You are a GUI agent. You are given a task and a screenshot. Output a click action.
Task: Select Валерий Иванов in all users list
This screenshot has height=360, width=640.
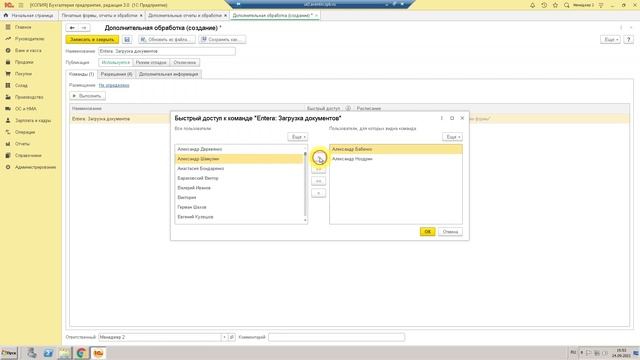coord(239,188)
